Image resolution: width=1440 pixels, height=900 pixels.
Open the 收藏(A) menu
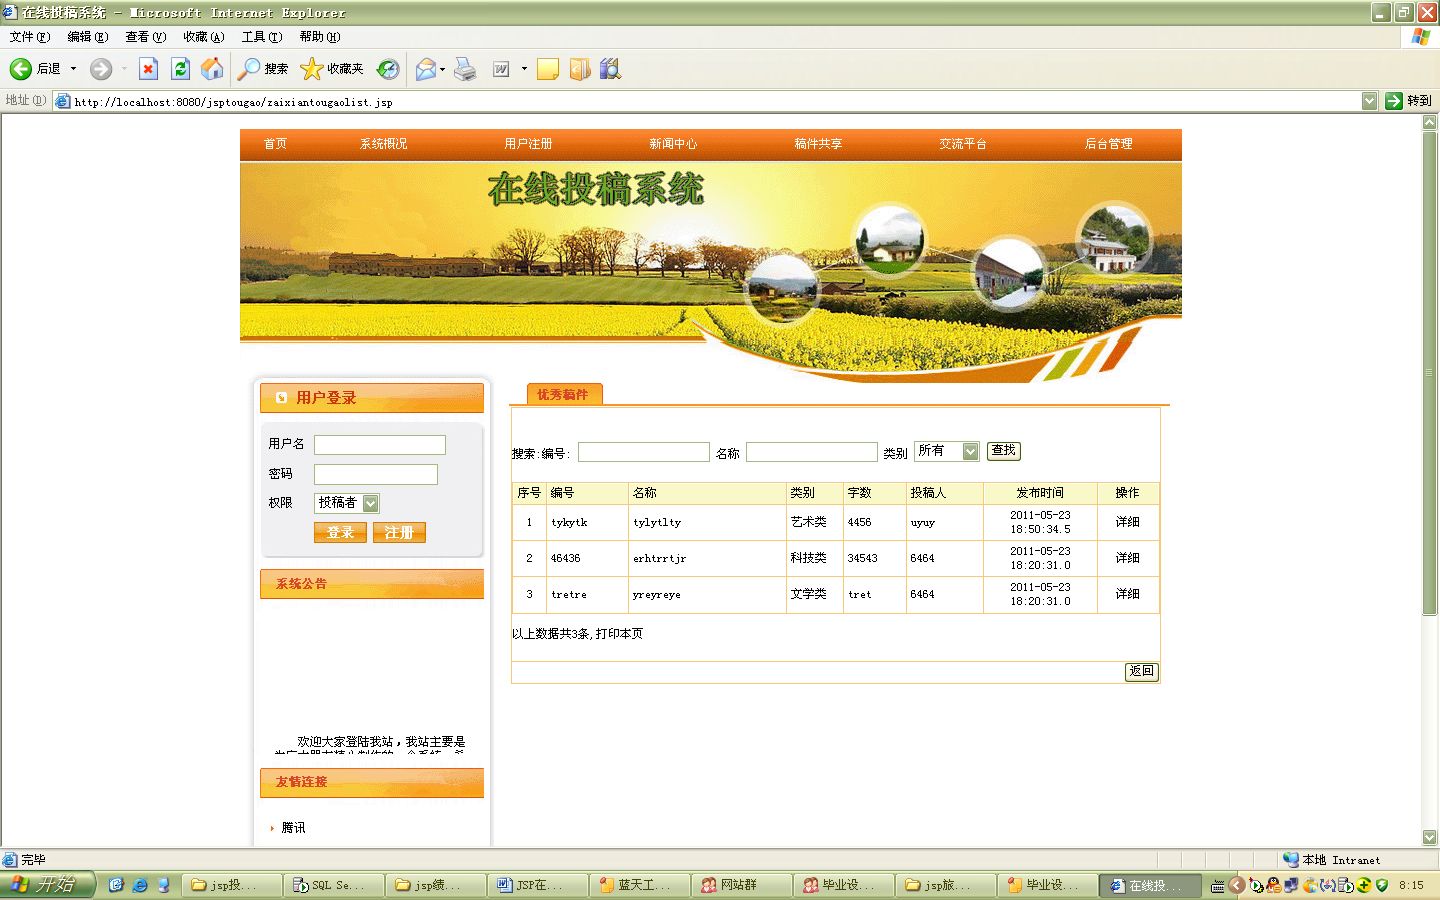[x=204, y=37]
